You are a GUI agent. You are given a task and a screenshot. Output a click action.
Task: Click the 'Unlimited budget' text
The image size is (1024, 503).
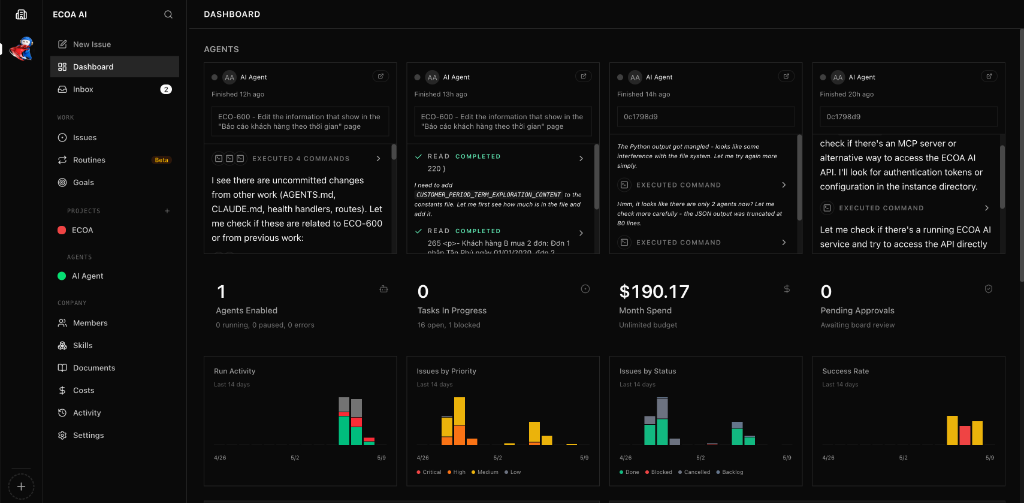648,325
